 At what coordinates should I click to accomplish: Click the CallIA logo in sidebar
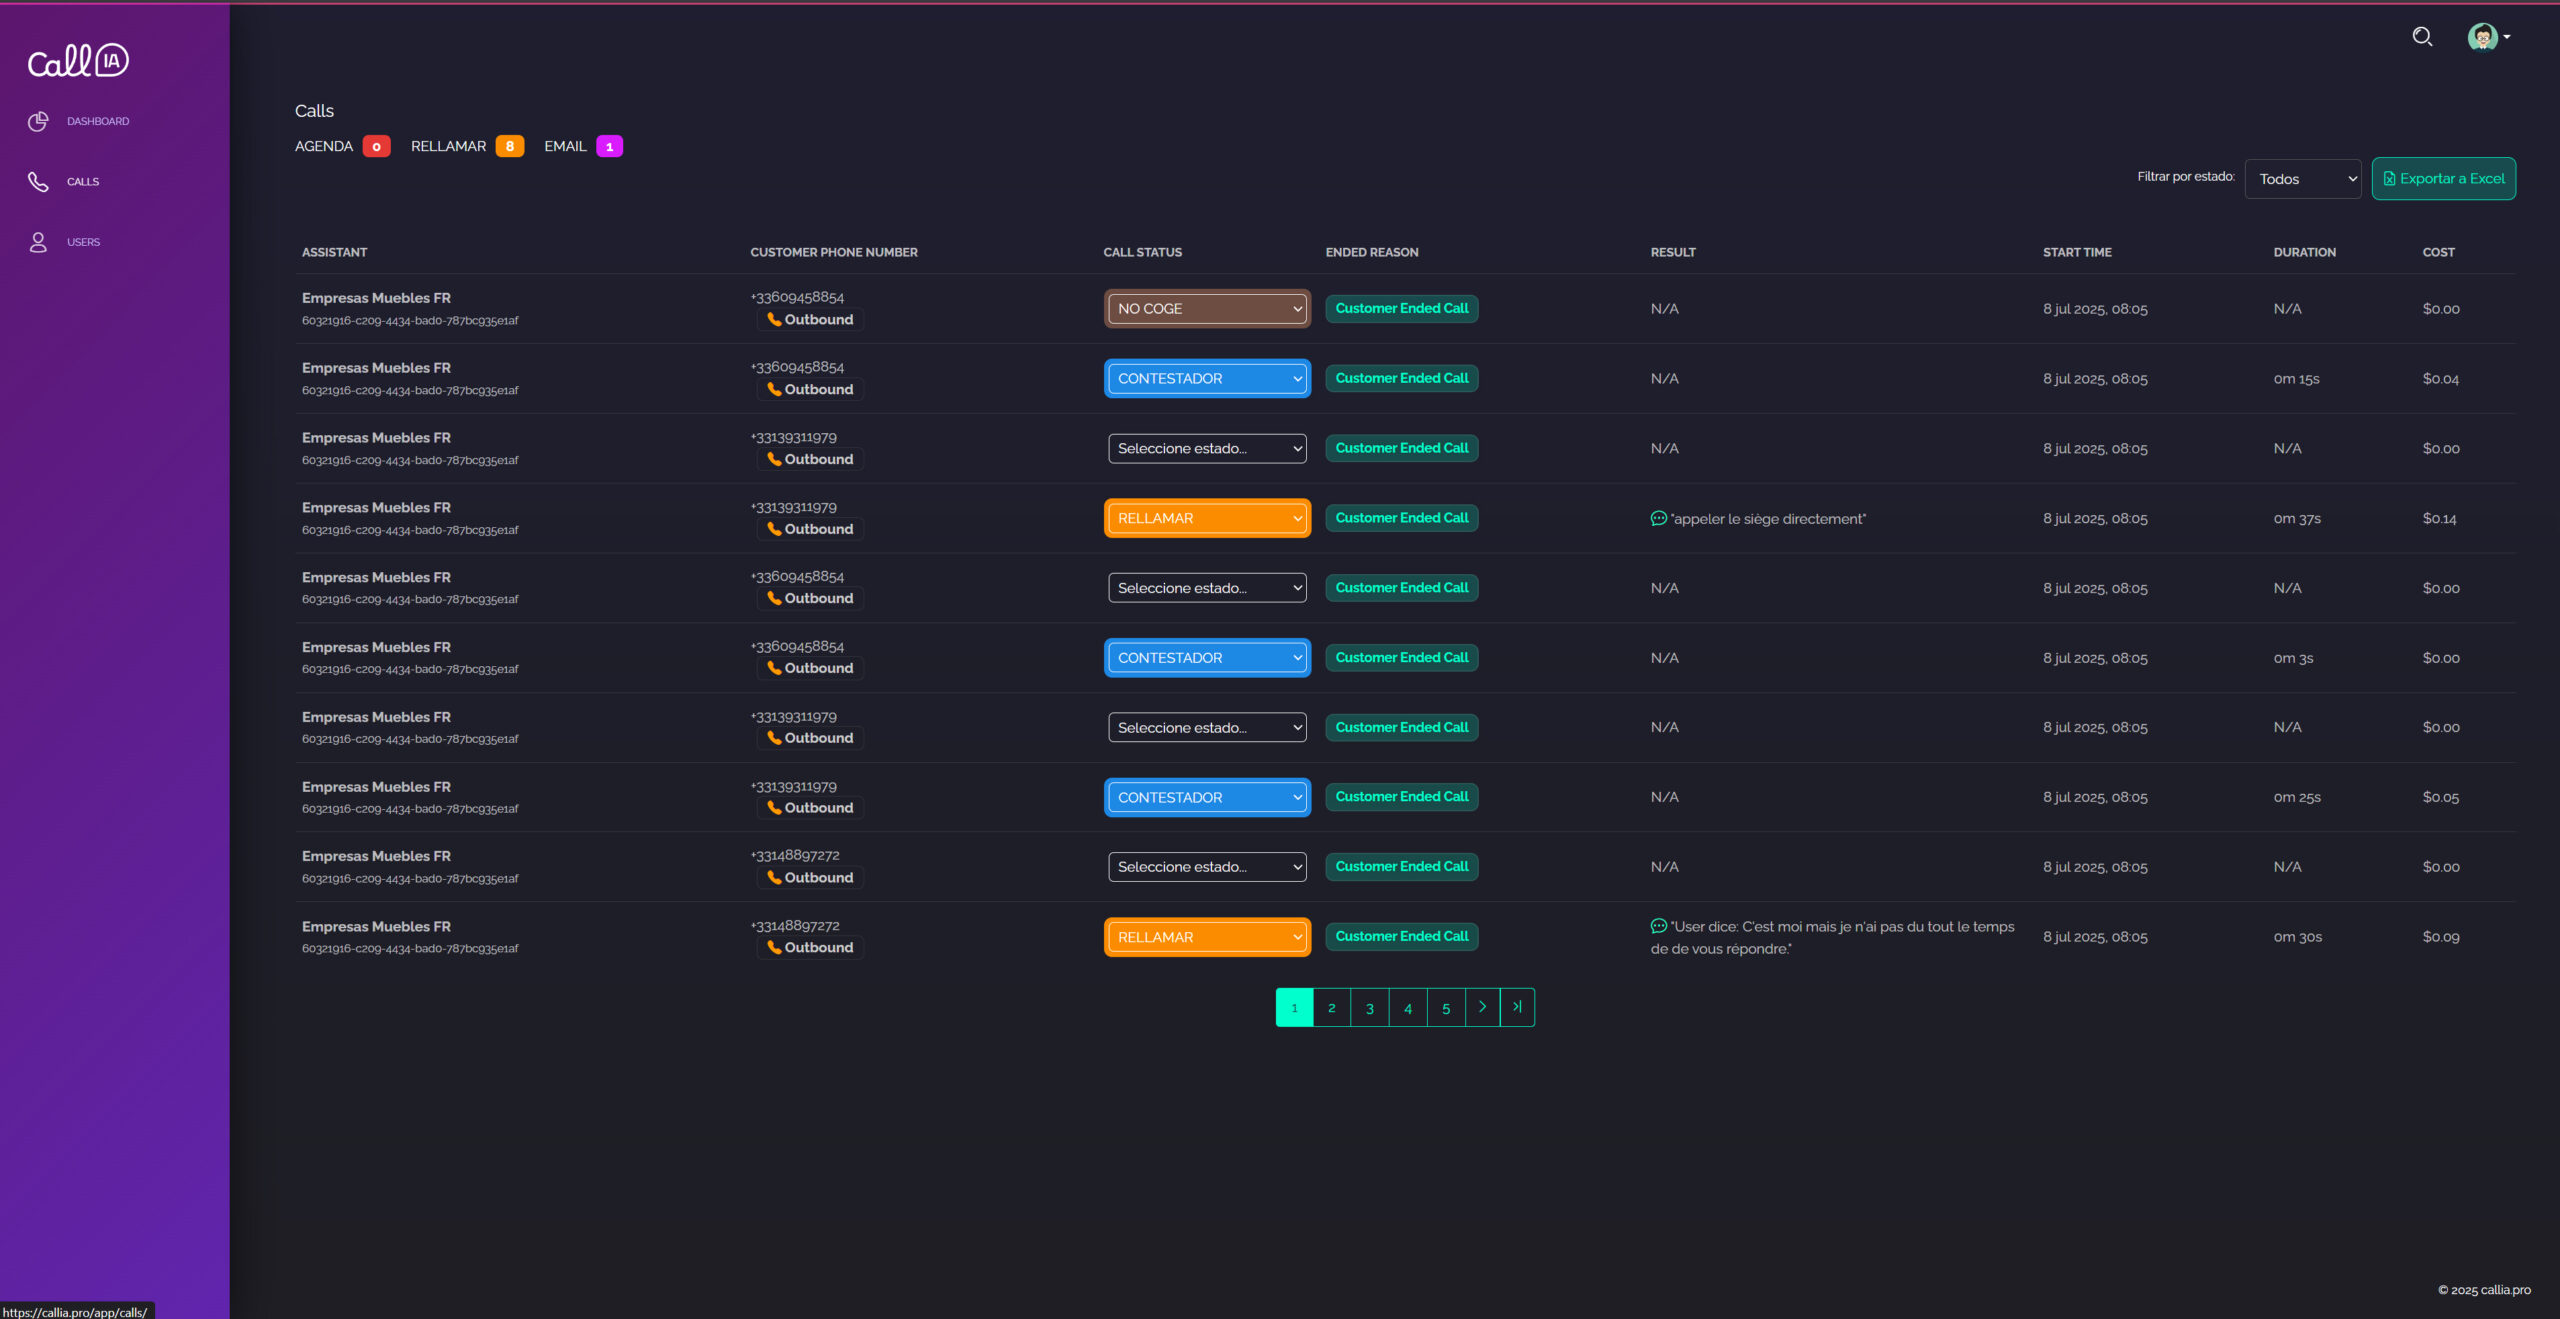[78, 61]
